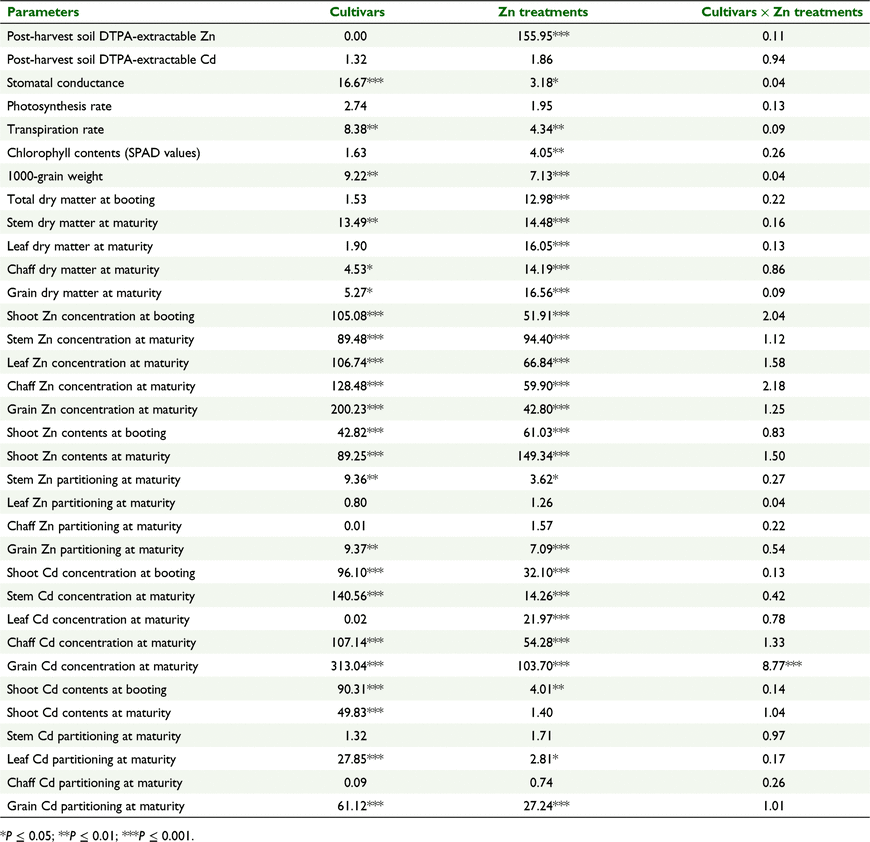Click the 1.58 interaction value
Viewport: 870px width, 842px height.
[773, 363]
